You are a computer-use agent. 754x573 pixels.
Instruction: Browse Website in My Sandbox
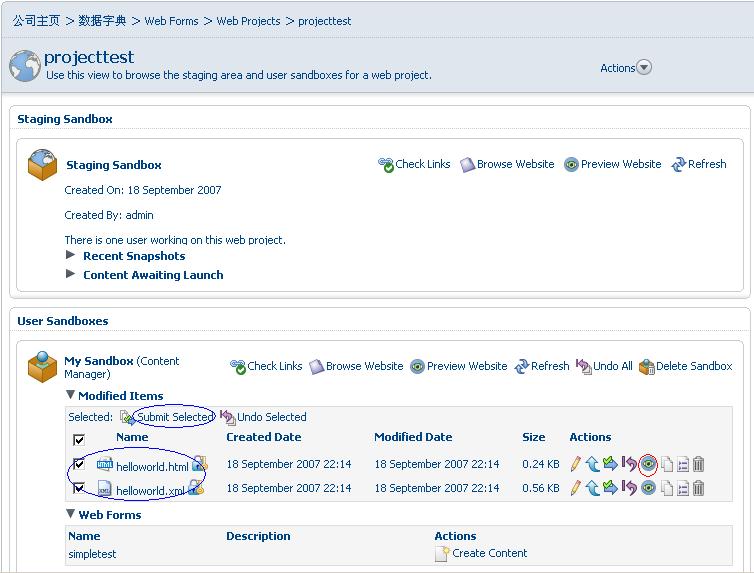pos(356,366)
